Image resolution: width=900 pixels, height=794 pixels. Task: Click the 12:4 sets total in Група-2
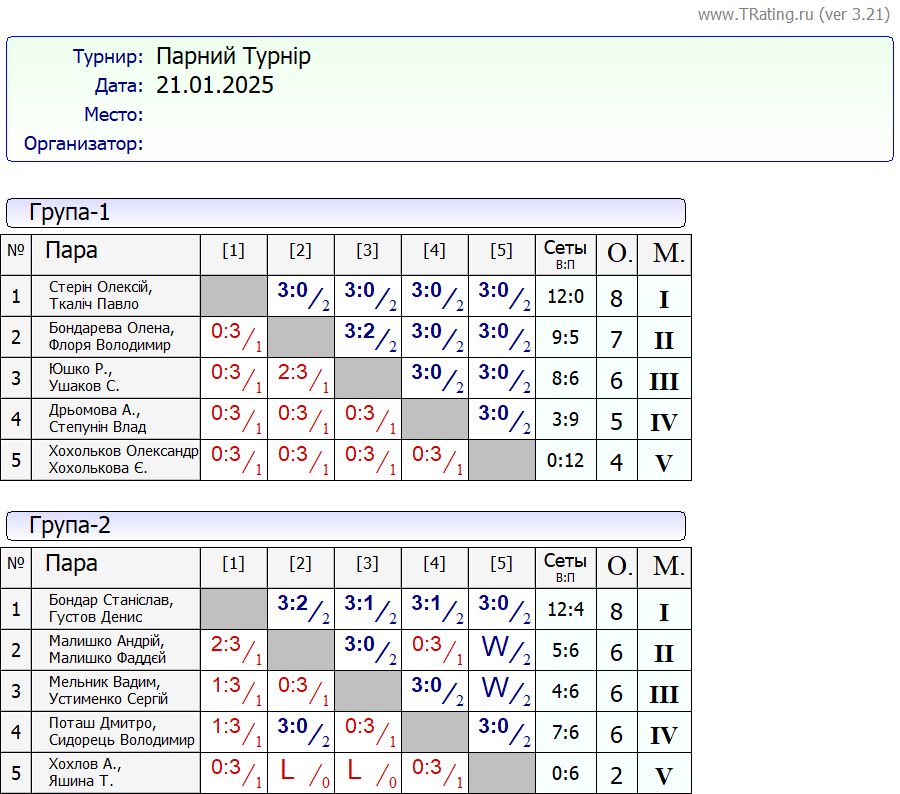565,610
